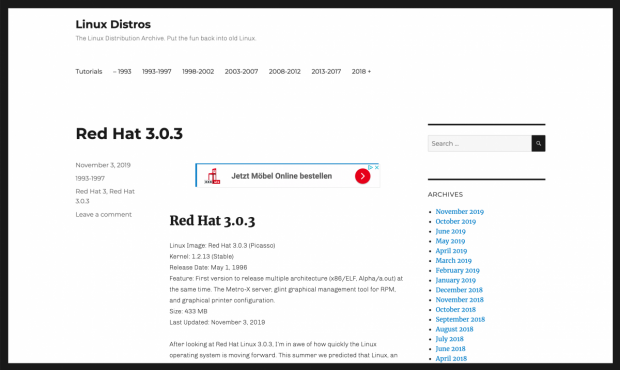This screenshot has height=370, width=620.
Task: Click the "Linux Image: Red Hat 3.0.3 (Picasso)" line
Action: click(222, 245)
